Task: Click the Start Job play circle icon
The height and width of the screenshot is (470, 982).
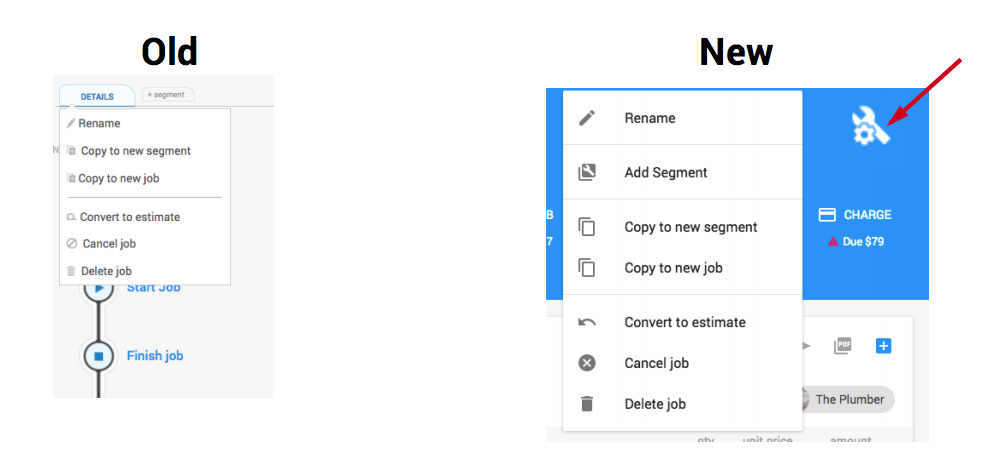Action: tap(98, 288)
